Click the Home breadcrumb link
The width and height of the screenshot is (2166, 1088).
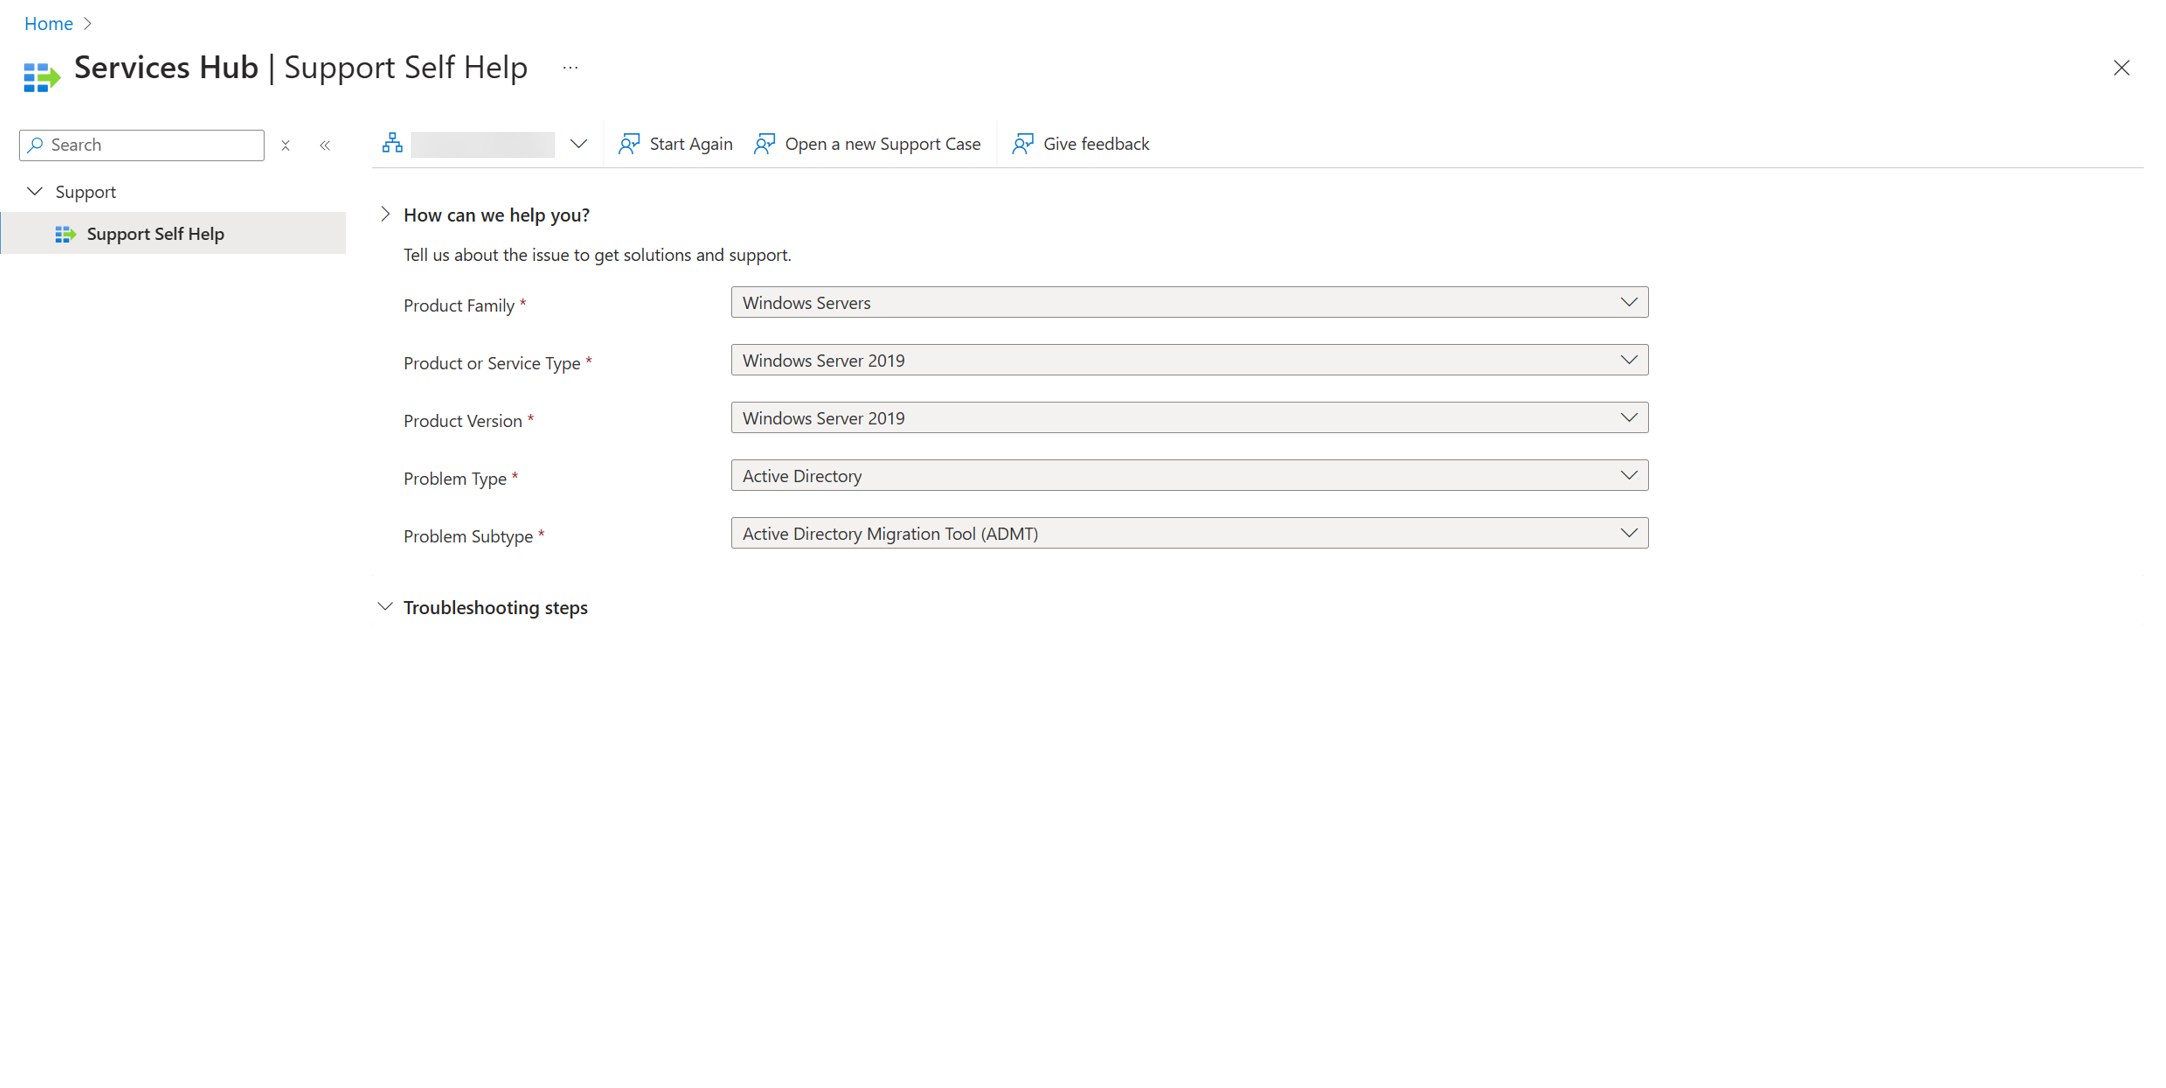[x=49, y=22]
